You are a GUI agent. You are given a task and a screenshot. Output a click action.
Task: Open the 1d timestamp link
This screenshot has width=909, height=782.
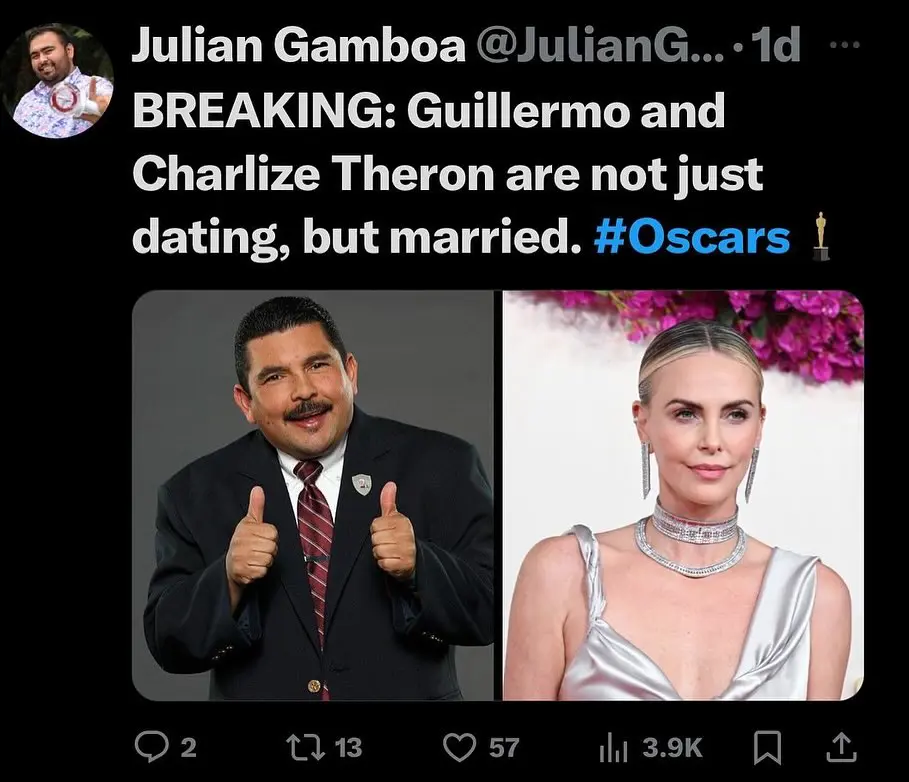776,45
